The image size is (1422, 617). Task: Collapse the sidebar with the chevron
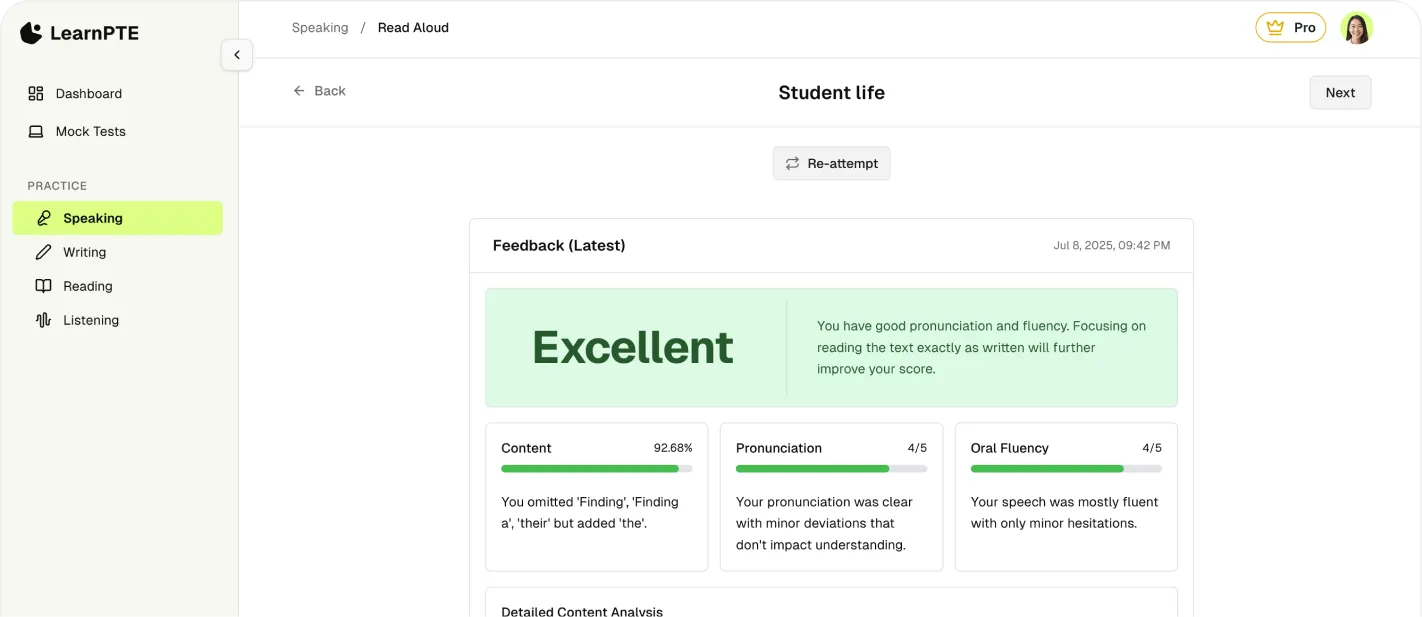(237, 55)
